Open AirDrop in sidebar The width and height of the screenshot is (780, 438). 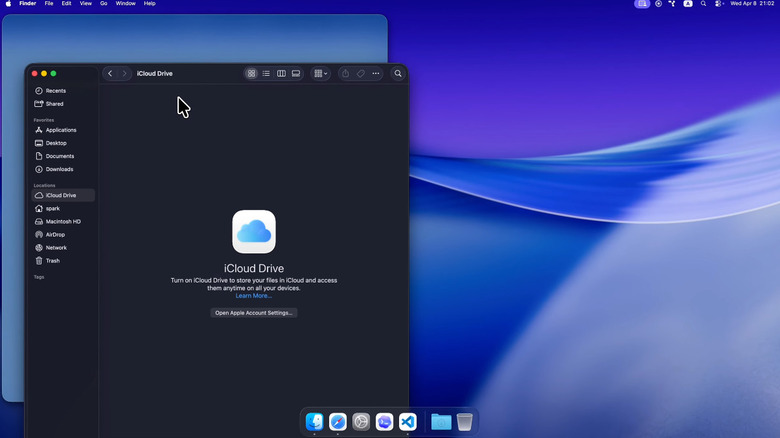pos(63,234)
